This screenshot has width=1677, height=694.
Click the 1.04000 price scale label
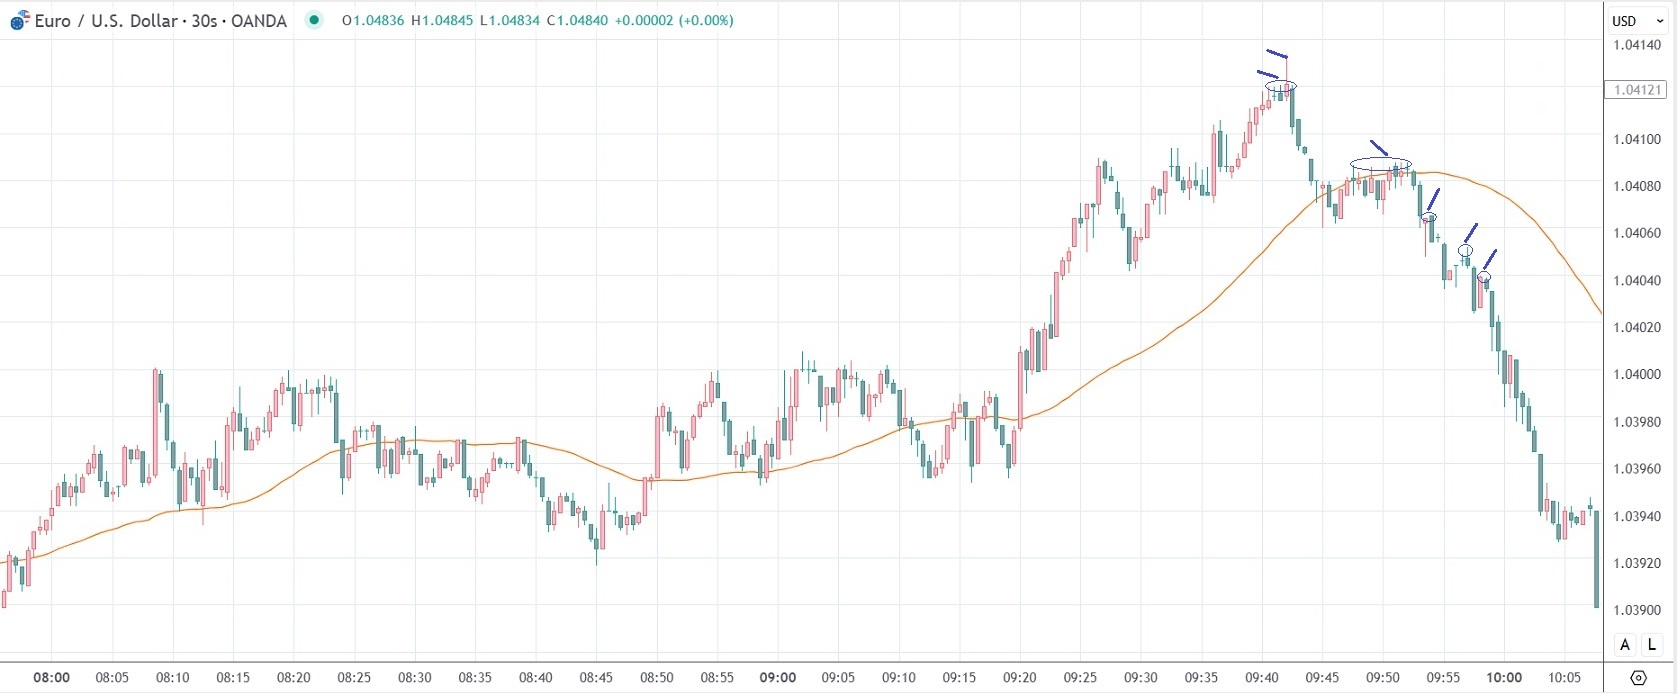[1637, 374]
